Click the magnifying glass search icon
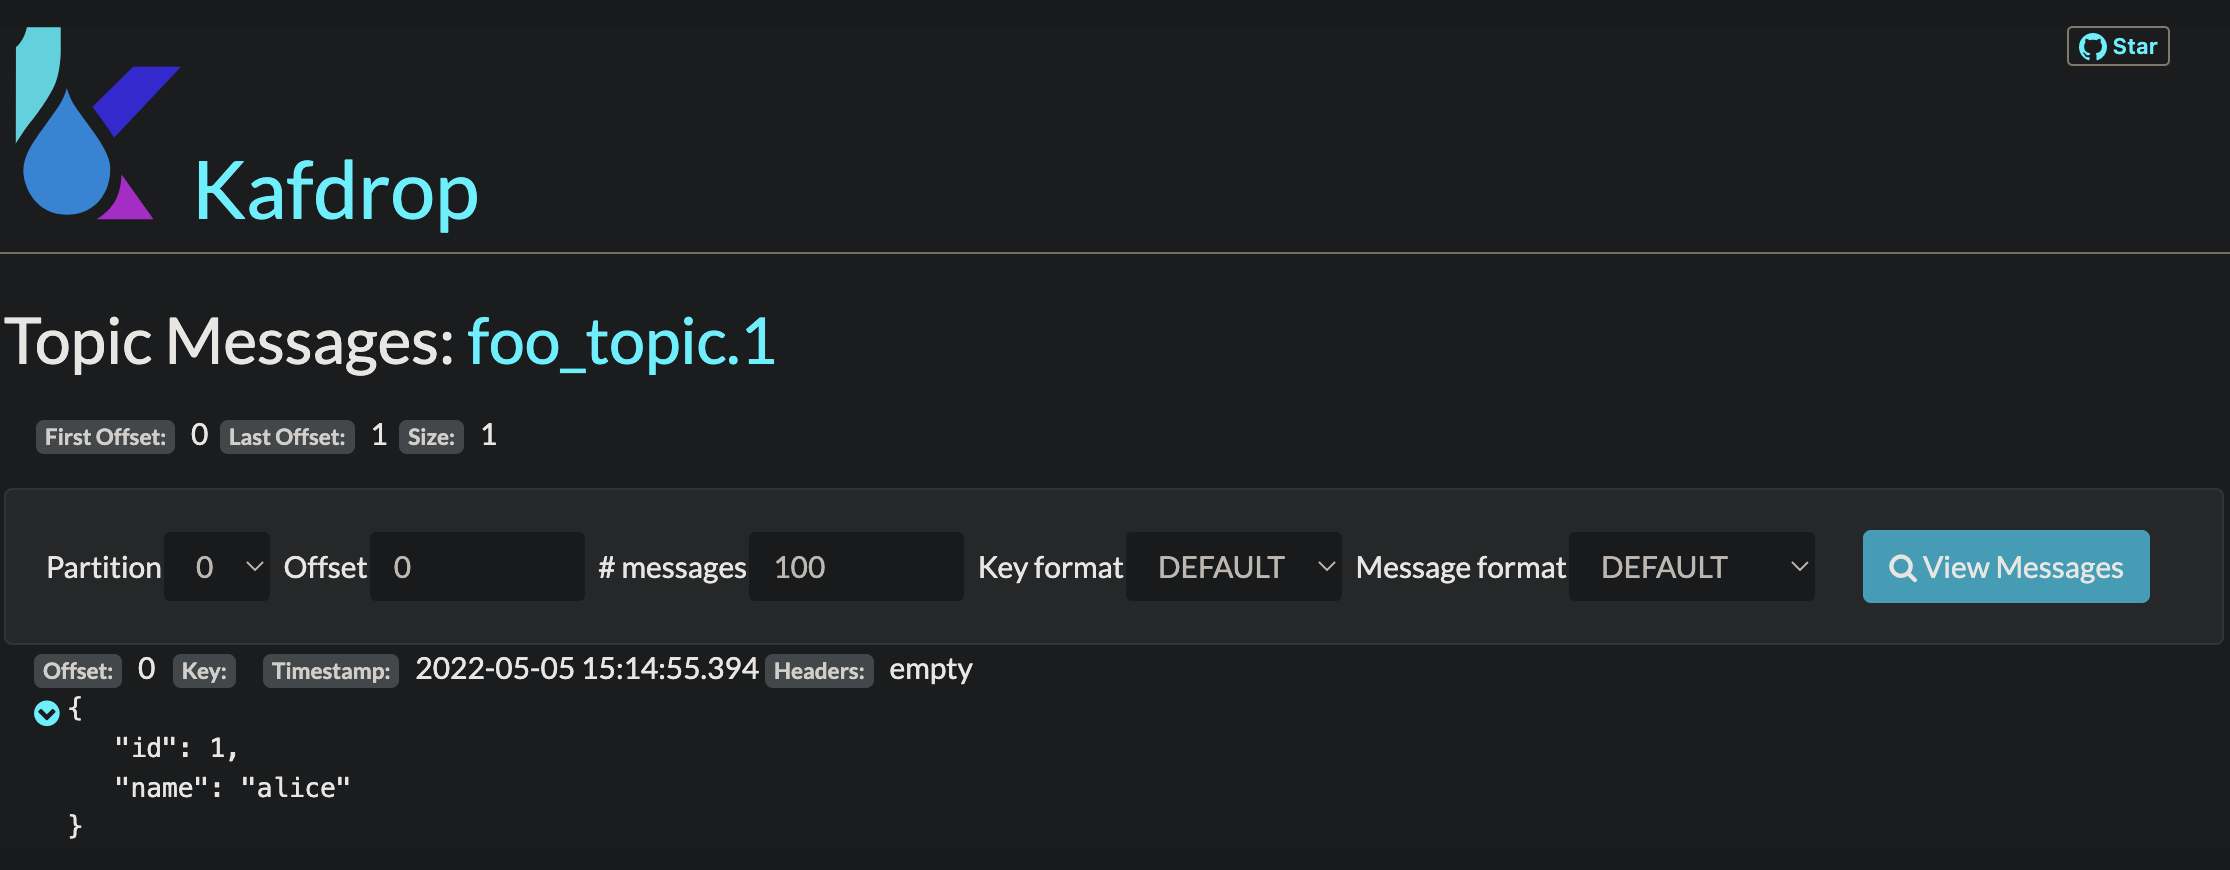2230x870 pixels. pyautogui.click(x=1902, y=568)
